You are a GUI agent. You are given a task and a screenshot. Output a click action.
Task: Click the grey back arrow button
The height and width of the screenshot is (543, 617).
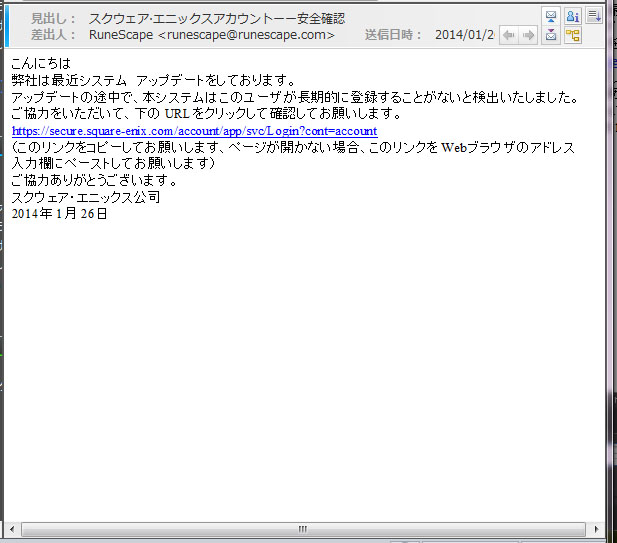[x=509, y=35]
